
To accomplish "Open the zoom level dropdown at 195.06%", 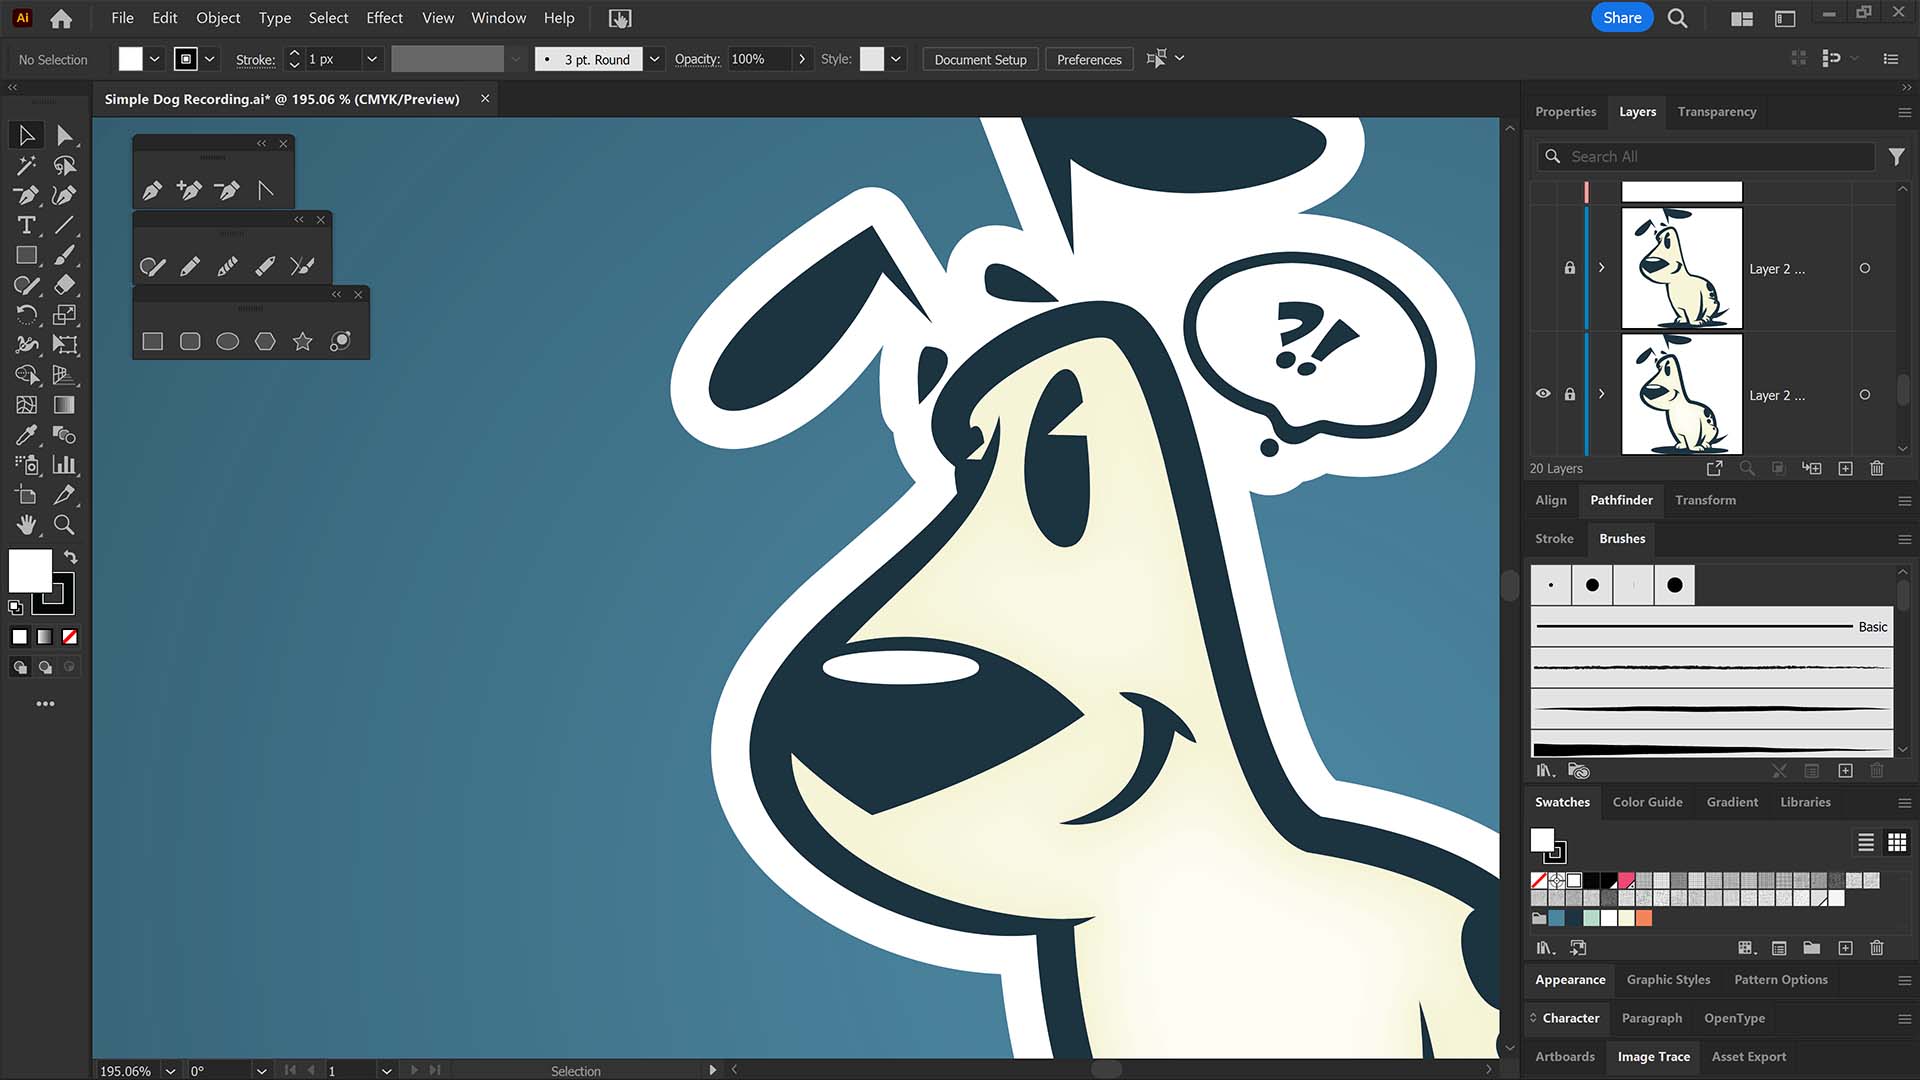I will coord(170,1070).
